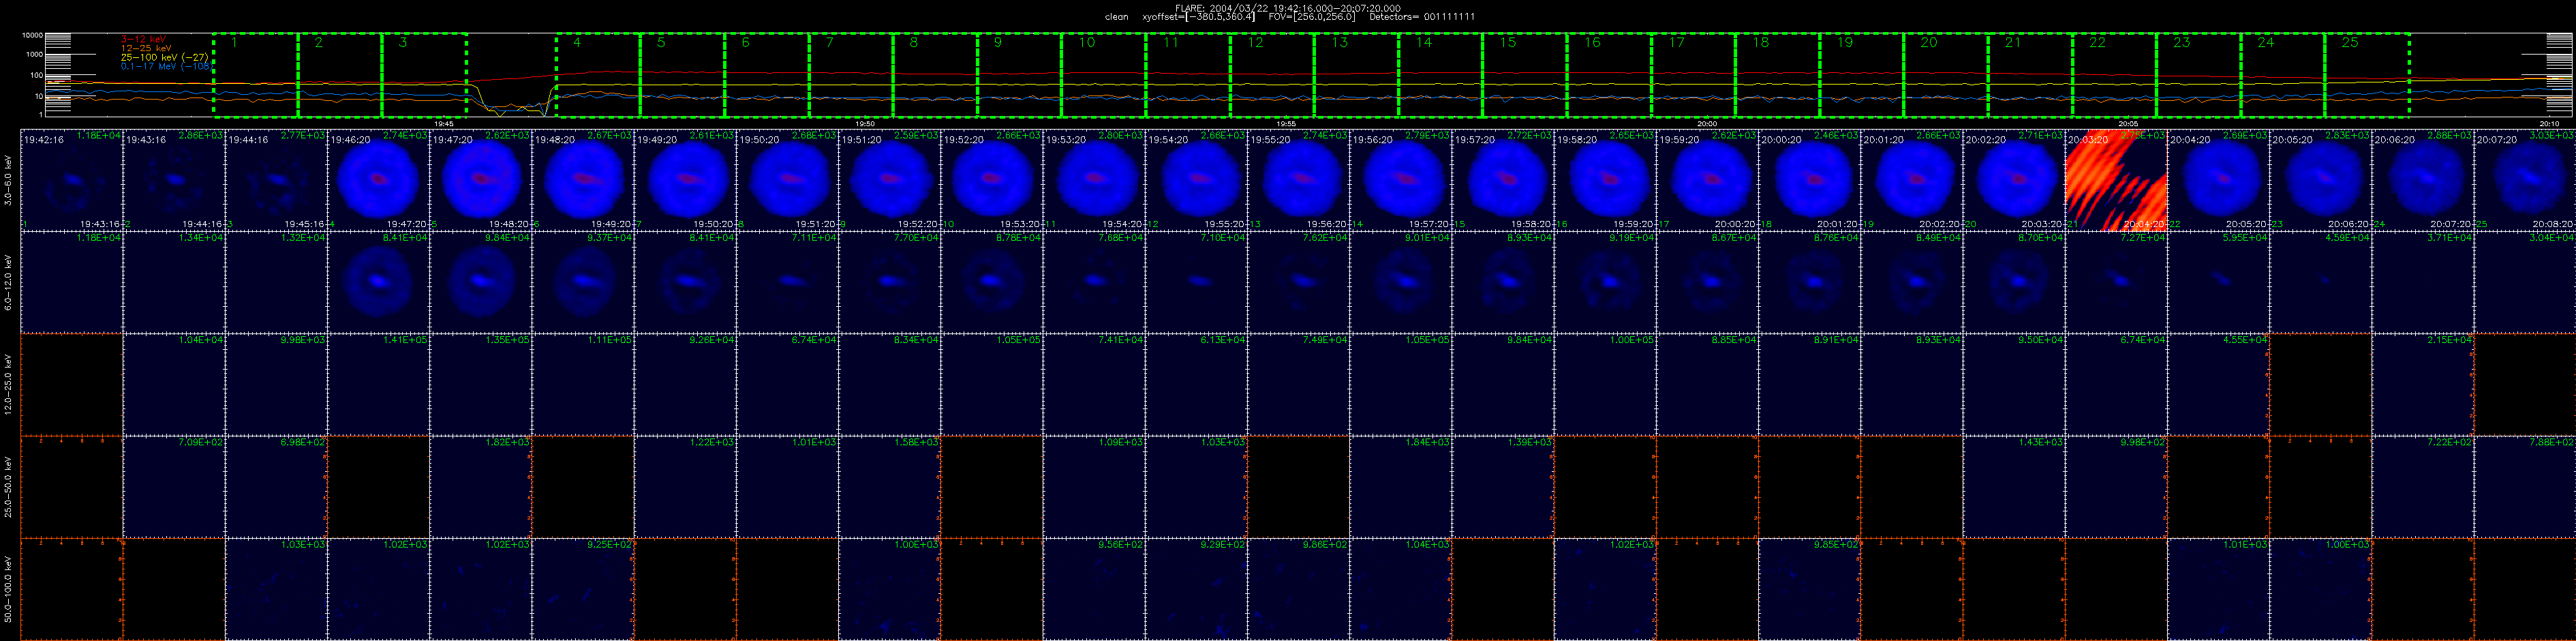Select time interval 1 on the light curve
Image resolution: width=2576 pixels, height=641 pixels.
(x=256, y=75)
